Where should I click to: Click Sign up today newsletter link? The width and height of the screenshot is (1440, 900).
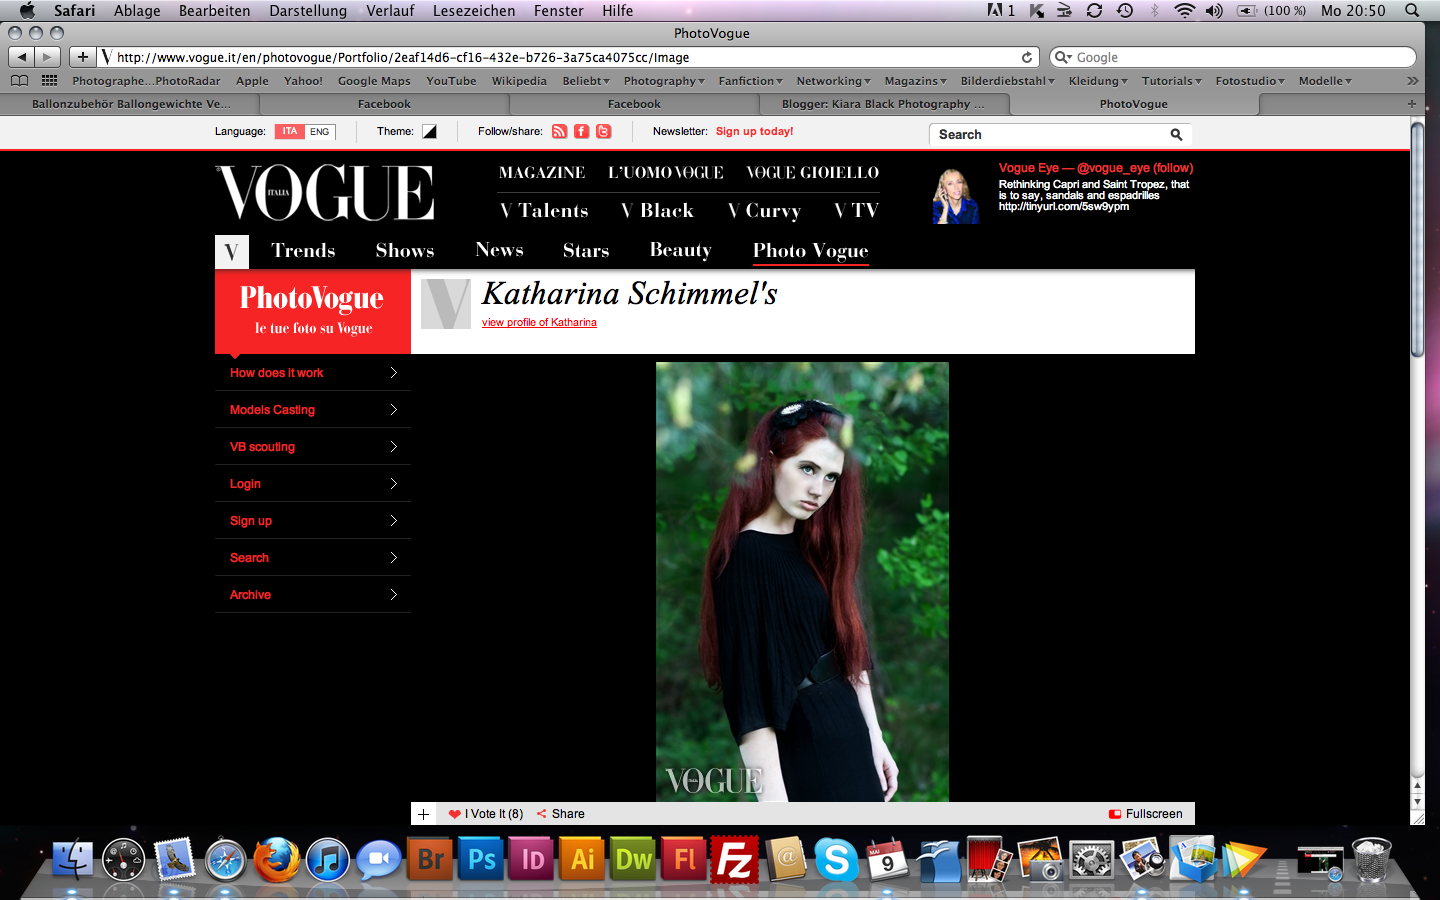[754, 131]
